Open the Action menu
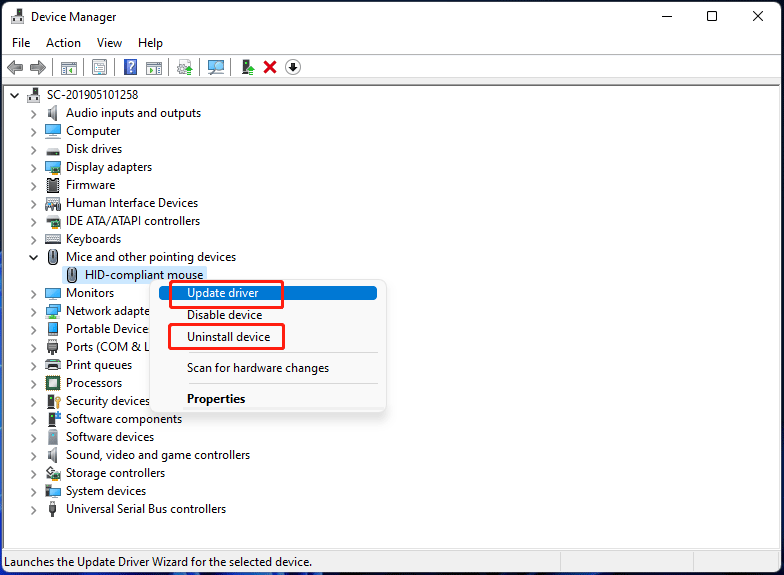784x575 pixels. [x=63, y=43]
